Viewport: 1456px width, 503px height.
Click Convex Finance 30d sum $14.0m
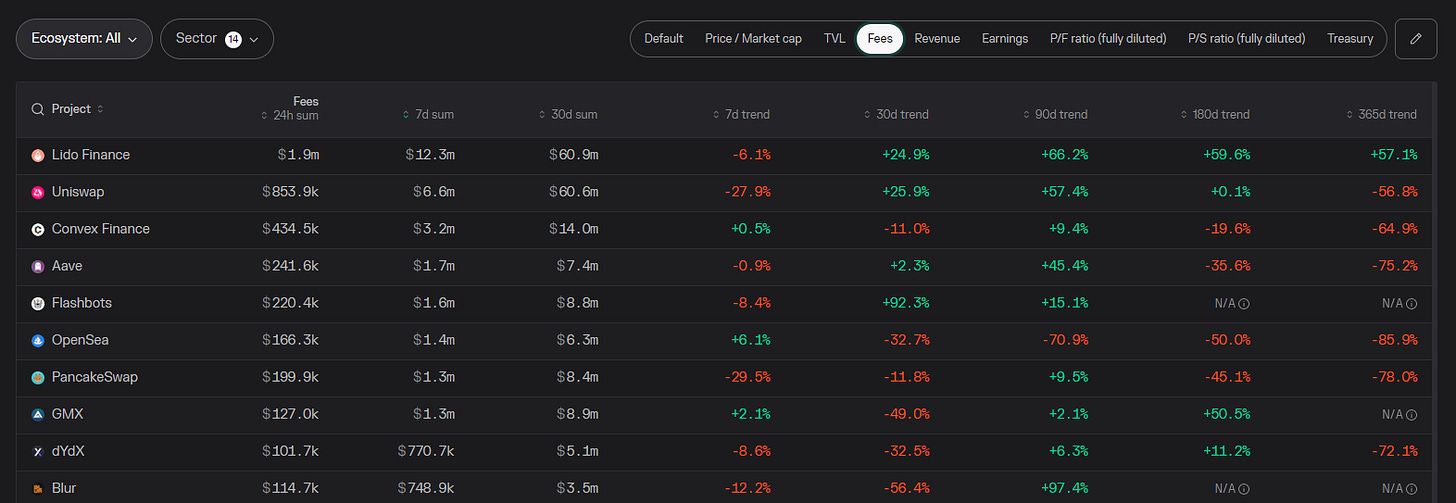[x=573, y=229]
